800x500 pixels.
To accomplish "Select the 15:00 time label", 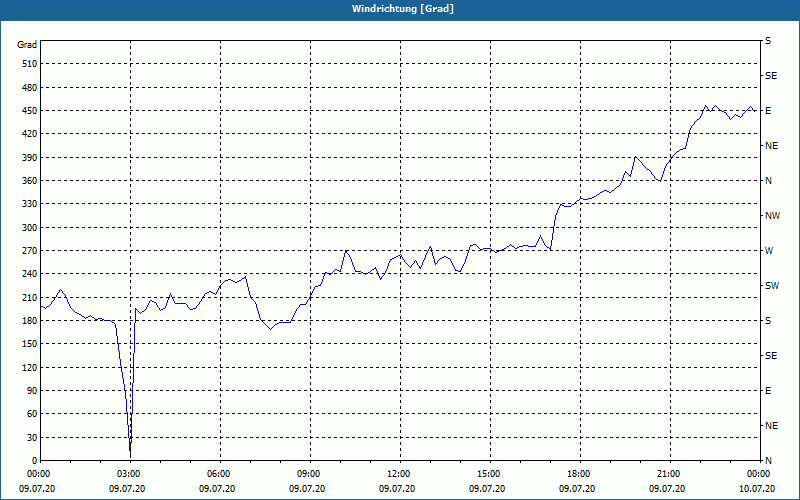I will tap(490, 474).
